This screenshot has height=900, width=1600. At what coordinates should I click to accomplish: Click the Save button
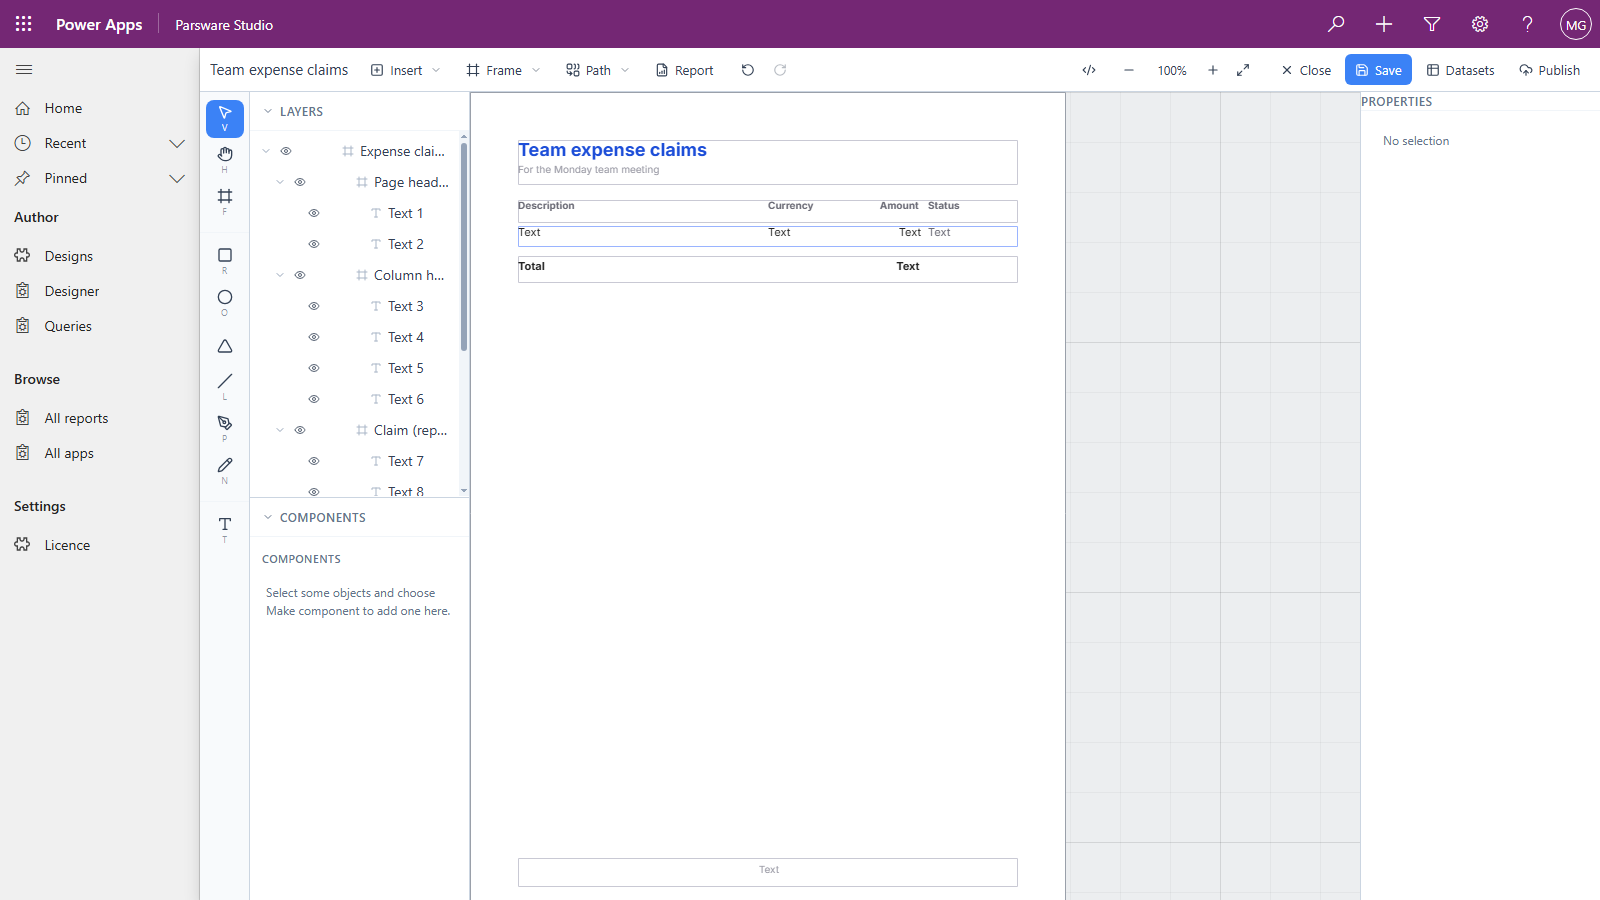pyautogui.click(x=1378, y=70)
